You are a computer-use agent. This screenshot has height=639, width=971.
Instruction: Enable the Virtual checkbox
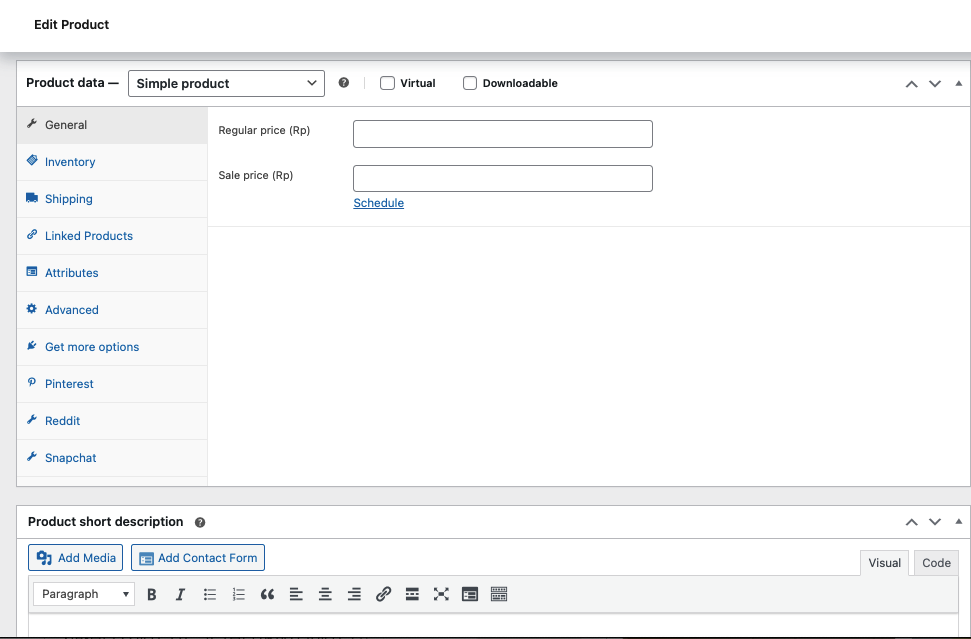click(x=387, y=83)
